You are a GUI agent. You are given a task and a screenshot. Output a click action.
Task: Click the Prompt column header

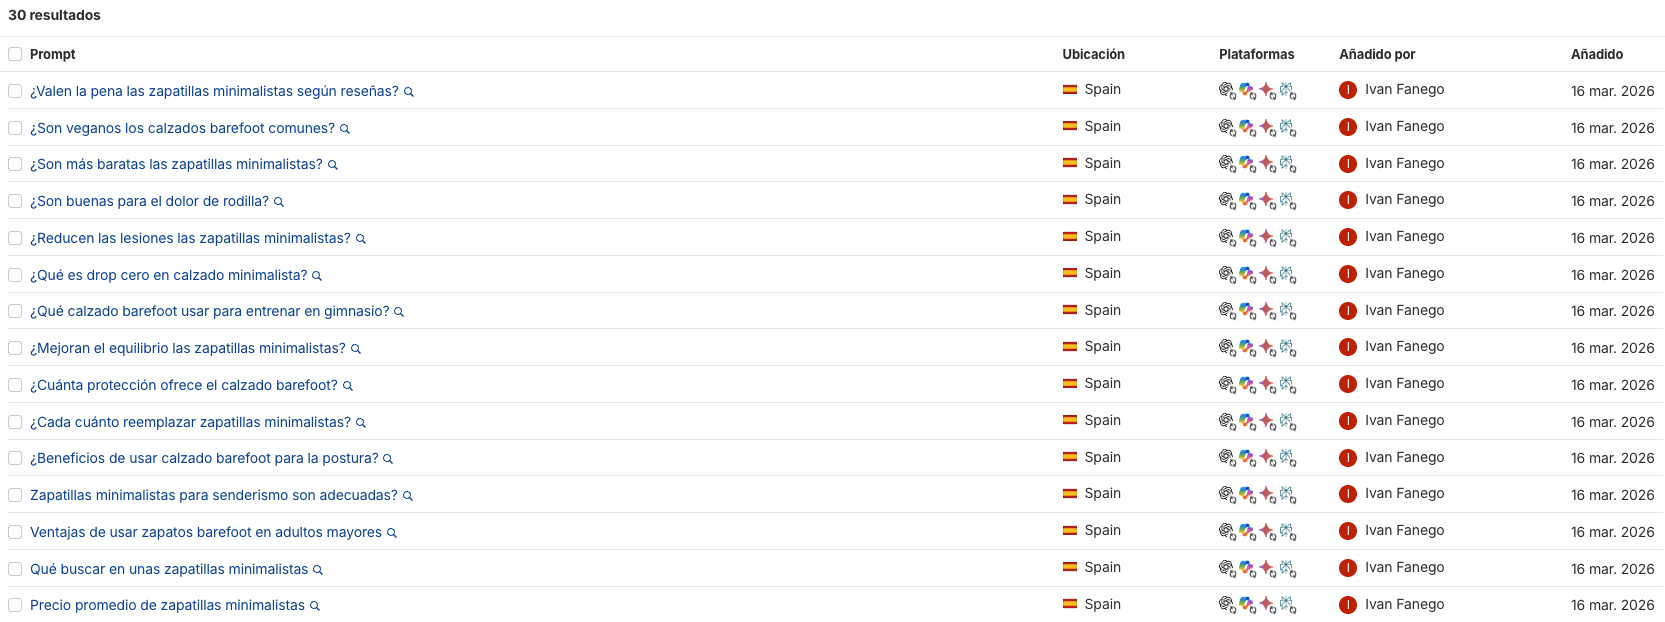(x=52, y=54)
